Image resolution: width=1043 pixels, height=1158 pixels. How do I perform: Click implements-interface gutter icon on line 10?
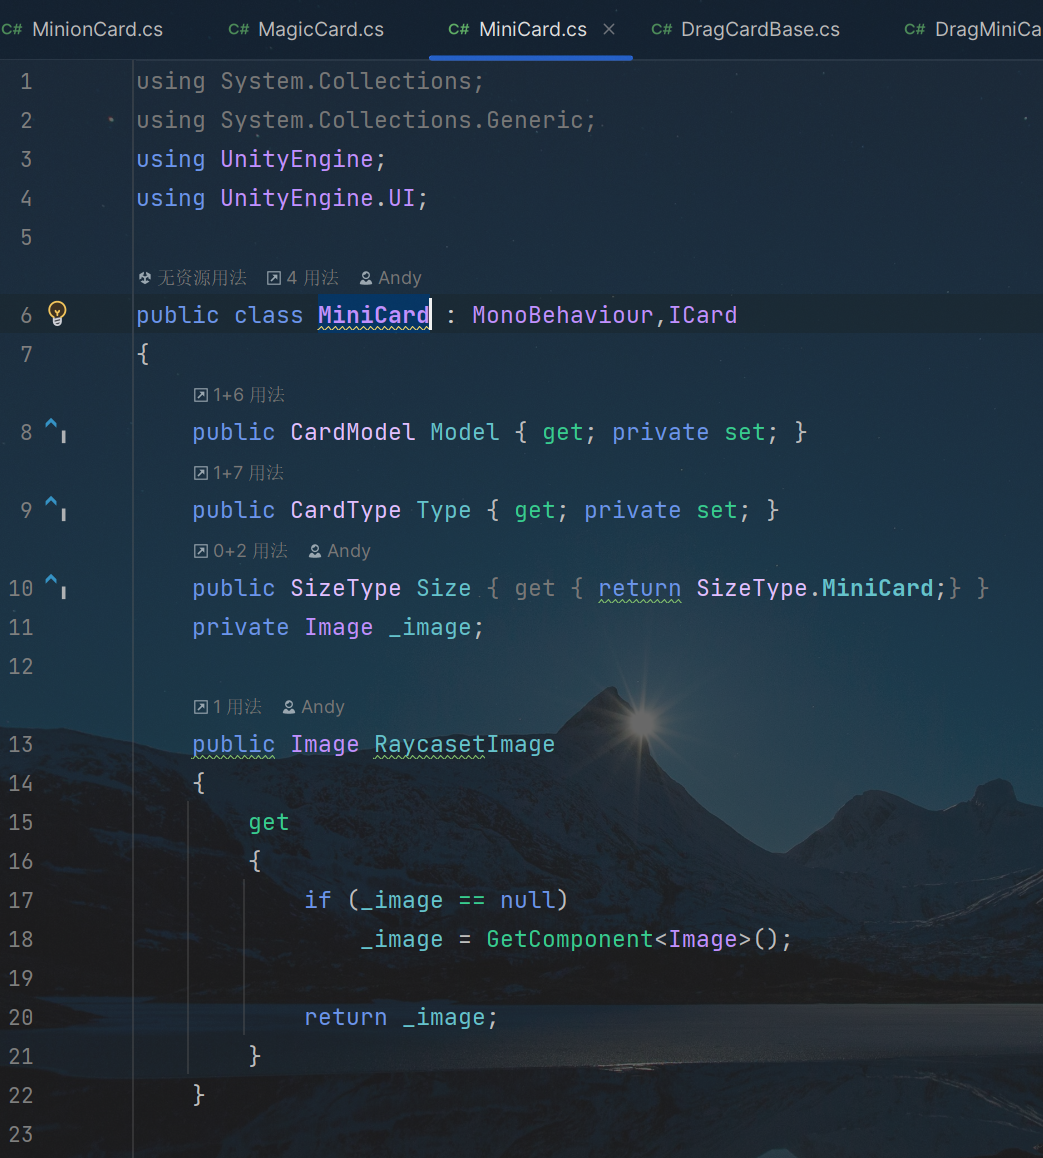click(55, 586)
